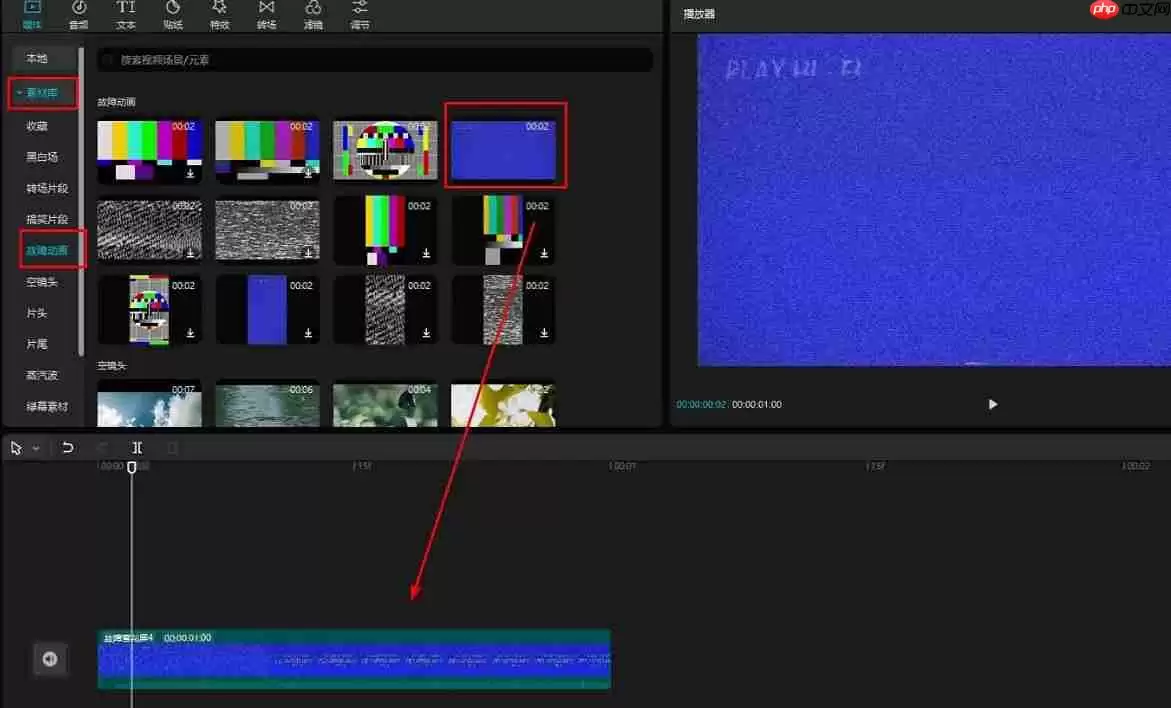
Task: Open the 音频 audio panel
Action: [79, 15]
